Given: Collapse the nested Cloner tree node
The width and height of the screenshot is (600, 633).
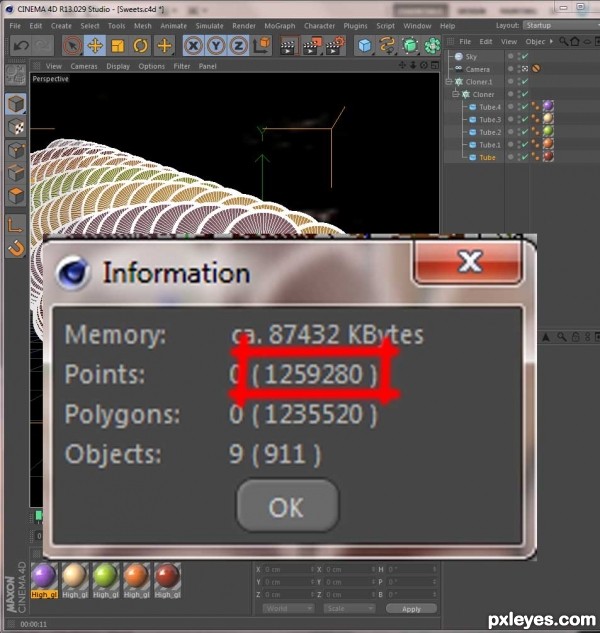Looking at the screenshot, I should point(456,94).
